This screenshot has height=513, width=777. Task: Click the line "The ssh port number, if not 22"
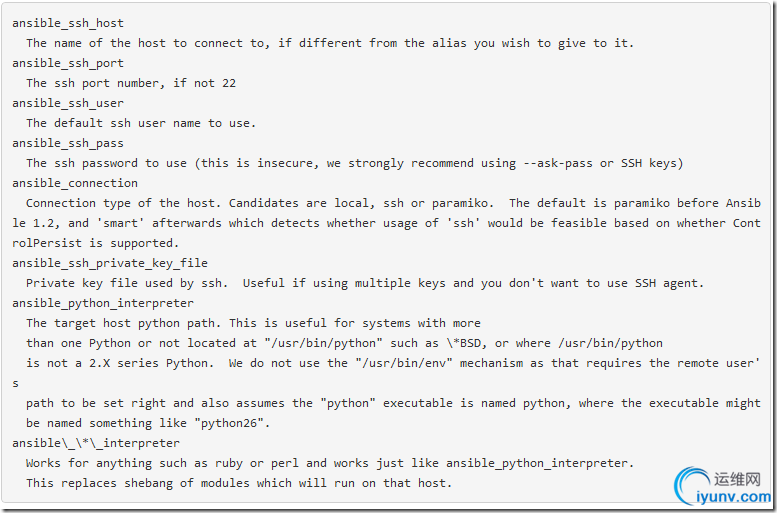(x=131, y=83)
